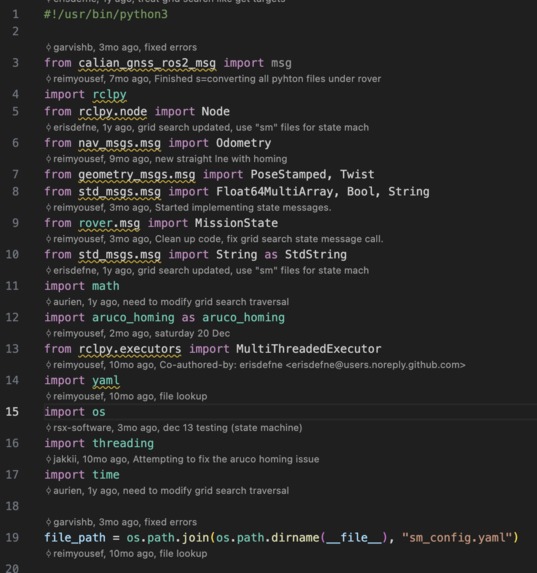
Task: Open erisdefne 'grid search updated' lens above line 6
Action: 207,128
